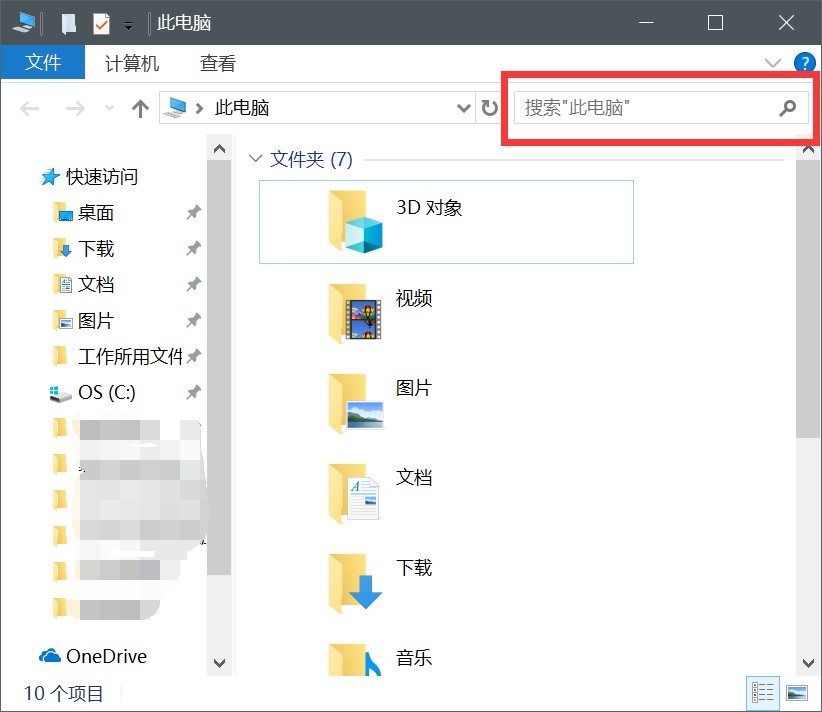Open the 文件 menu

(x=43, y=63)
